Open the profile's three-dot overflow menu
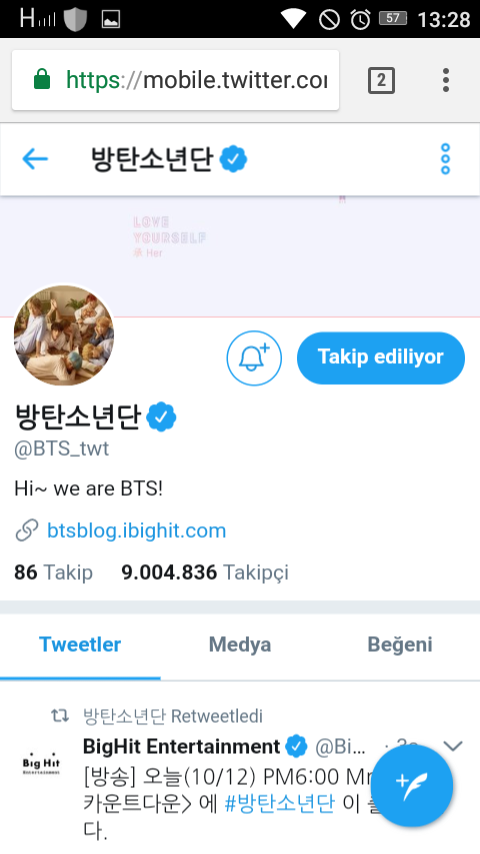The width and height of the screenshot is (480, 854). 445,159
